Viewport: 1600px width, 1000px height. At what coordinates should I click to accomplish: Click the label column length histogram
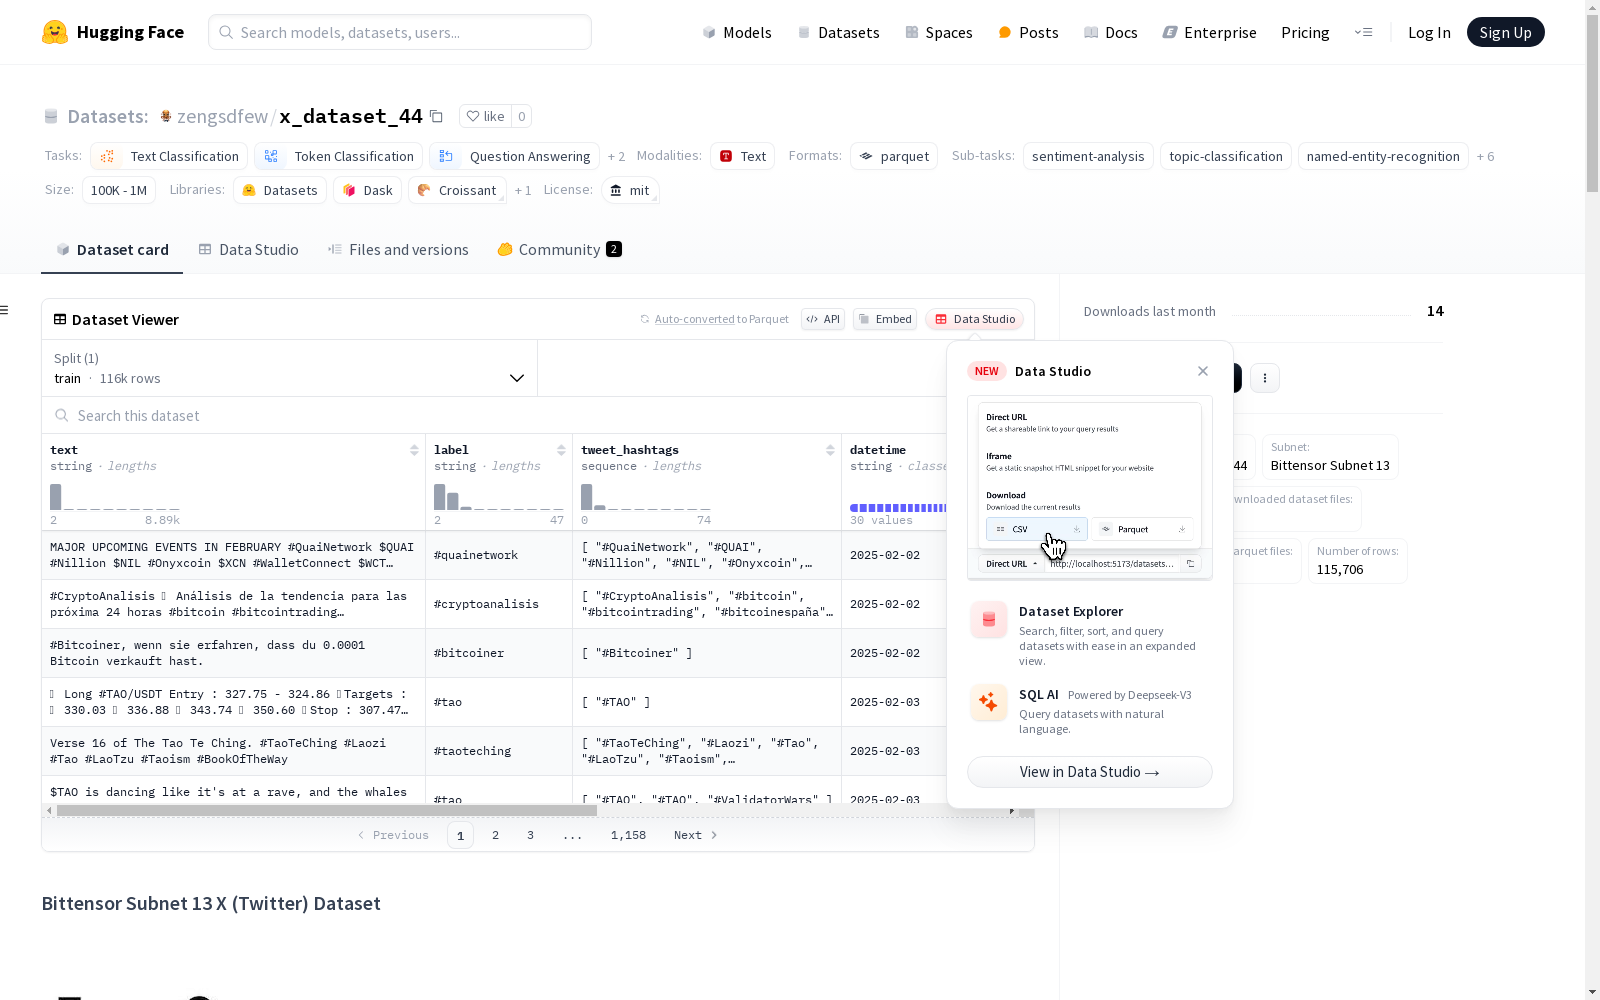point(499,497)
